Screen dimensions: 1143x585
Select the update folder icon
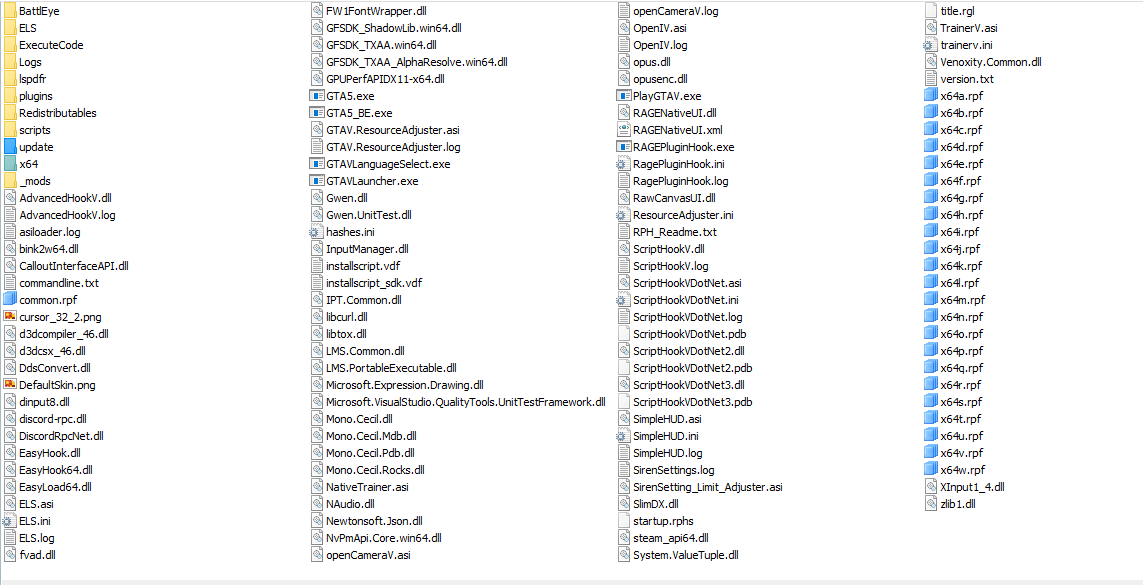point(10,147)
